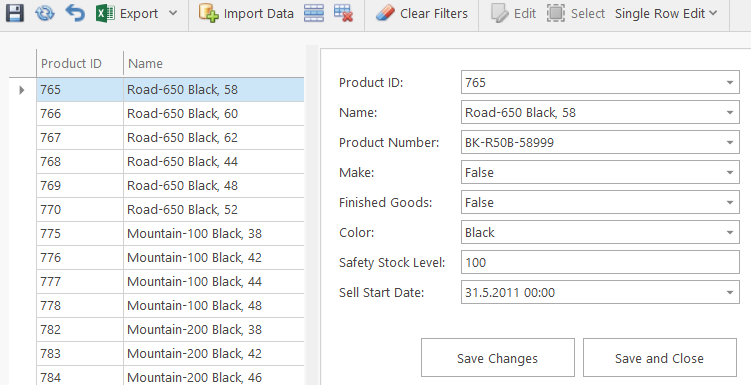Select Mountain-100 Black, 38 row
Screen dimensions: 751x385
tap(171, 233)
